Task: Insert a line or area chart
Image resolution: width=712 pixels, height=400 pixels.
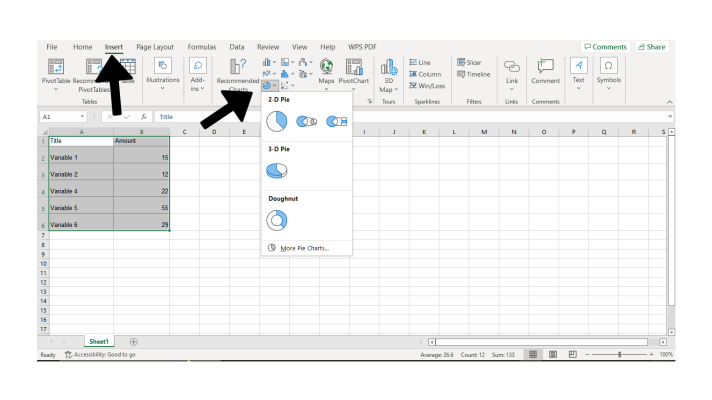Action: coord(269,74)
